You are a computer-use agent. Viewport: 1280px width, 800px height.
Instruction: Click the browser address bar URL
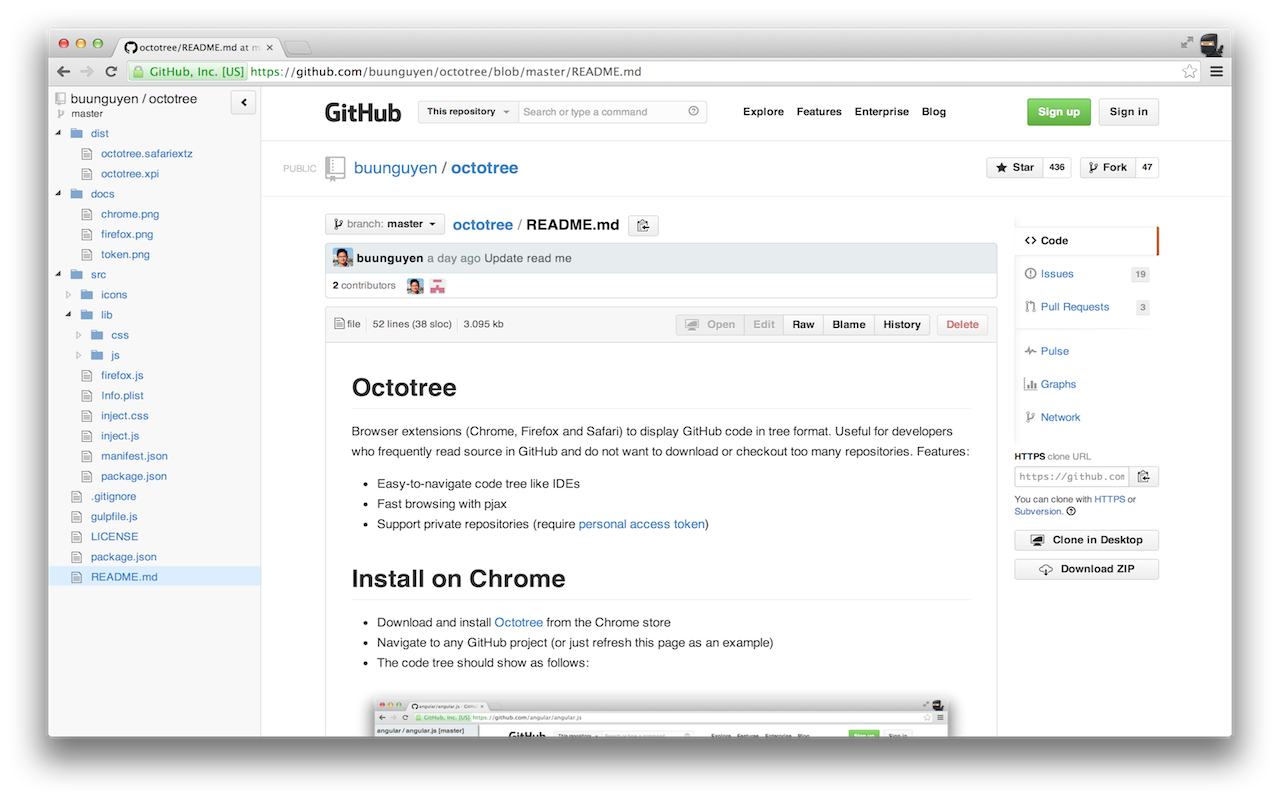coord(445,72)
